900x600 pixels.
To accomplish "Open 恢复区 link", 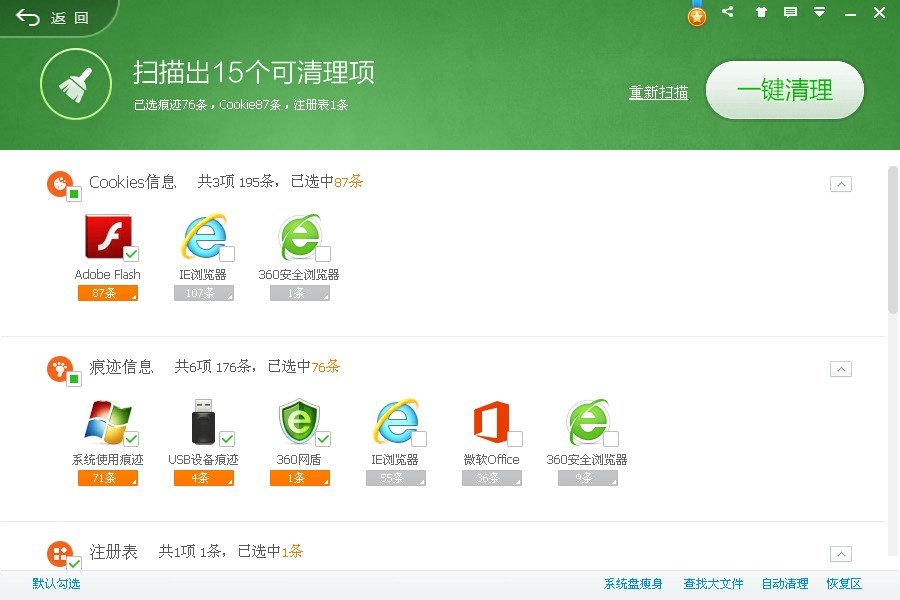I will (844, 584).
